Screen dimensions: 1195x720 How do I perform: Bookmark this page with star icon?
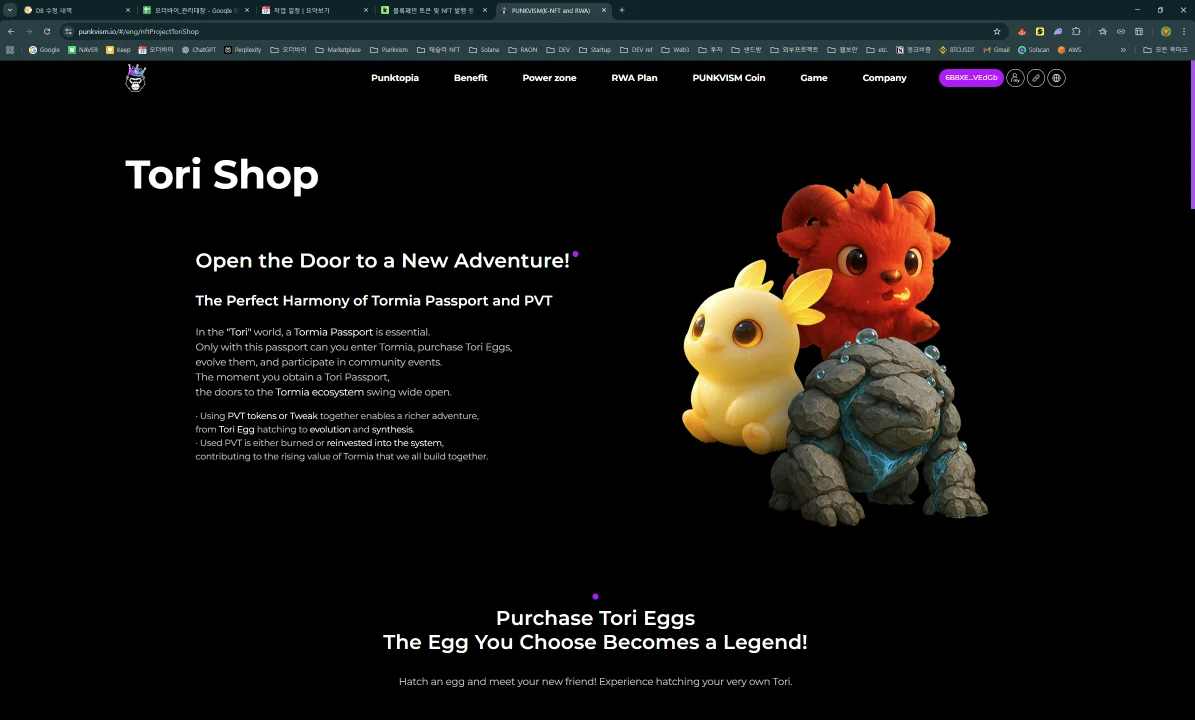996,32
